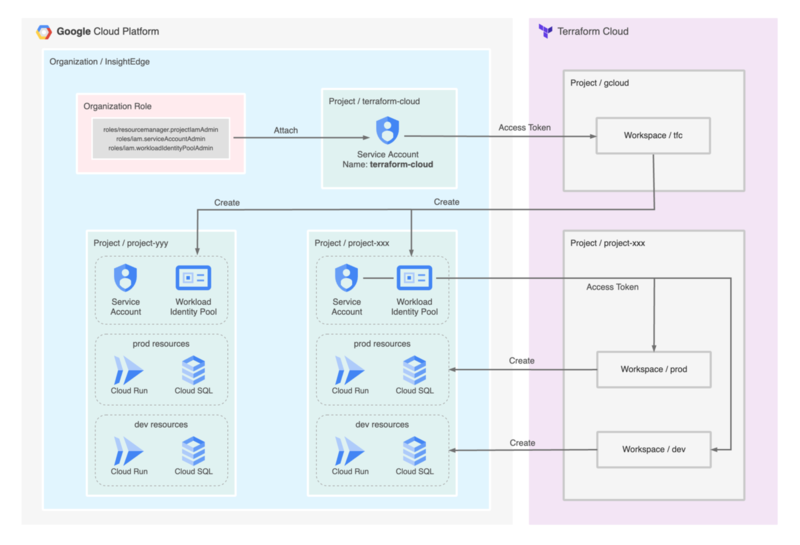The width and height of the screenshot is (800, 545).
Task: Click 'Create' label above GCP project-xxx
Action: pyautogui.click(x=446, y=202)
